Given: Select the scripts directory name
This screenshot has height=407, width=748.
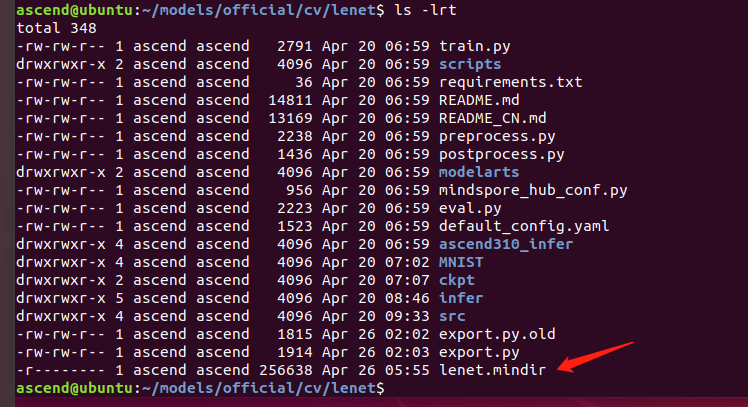Looking at the screenshot, I should click(471, 64).
